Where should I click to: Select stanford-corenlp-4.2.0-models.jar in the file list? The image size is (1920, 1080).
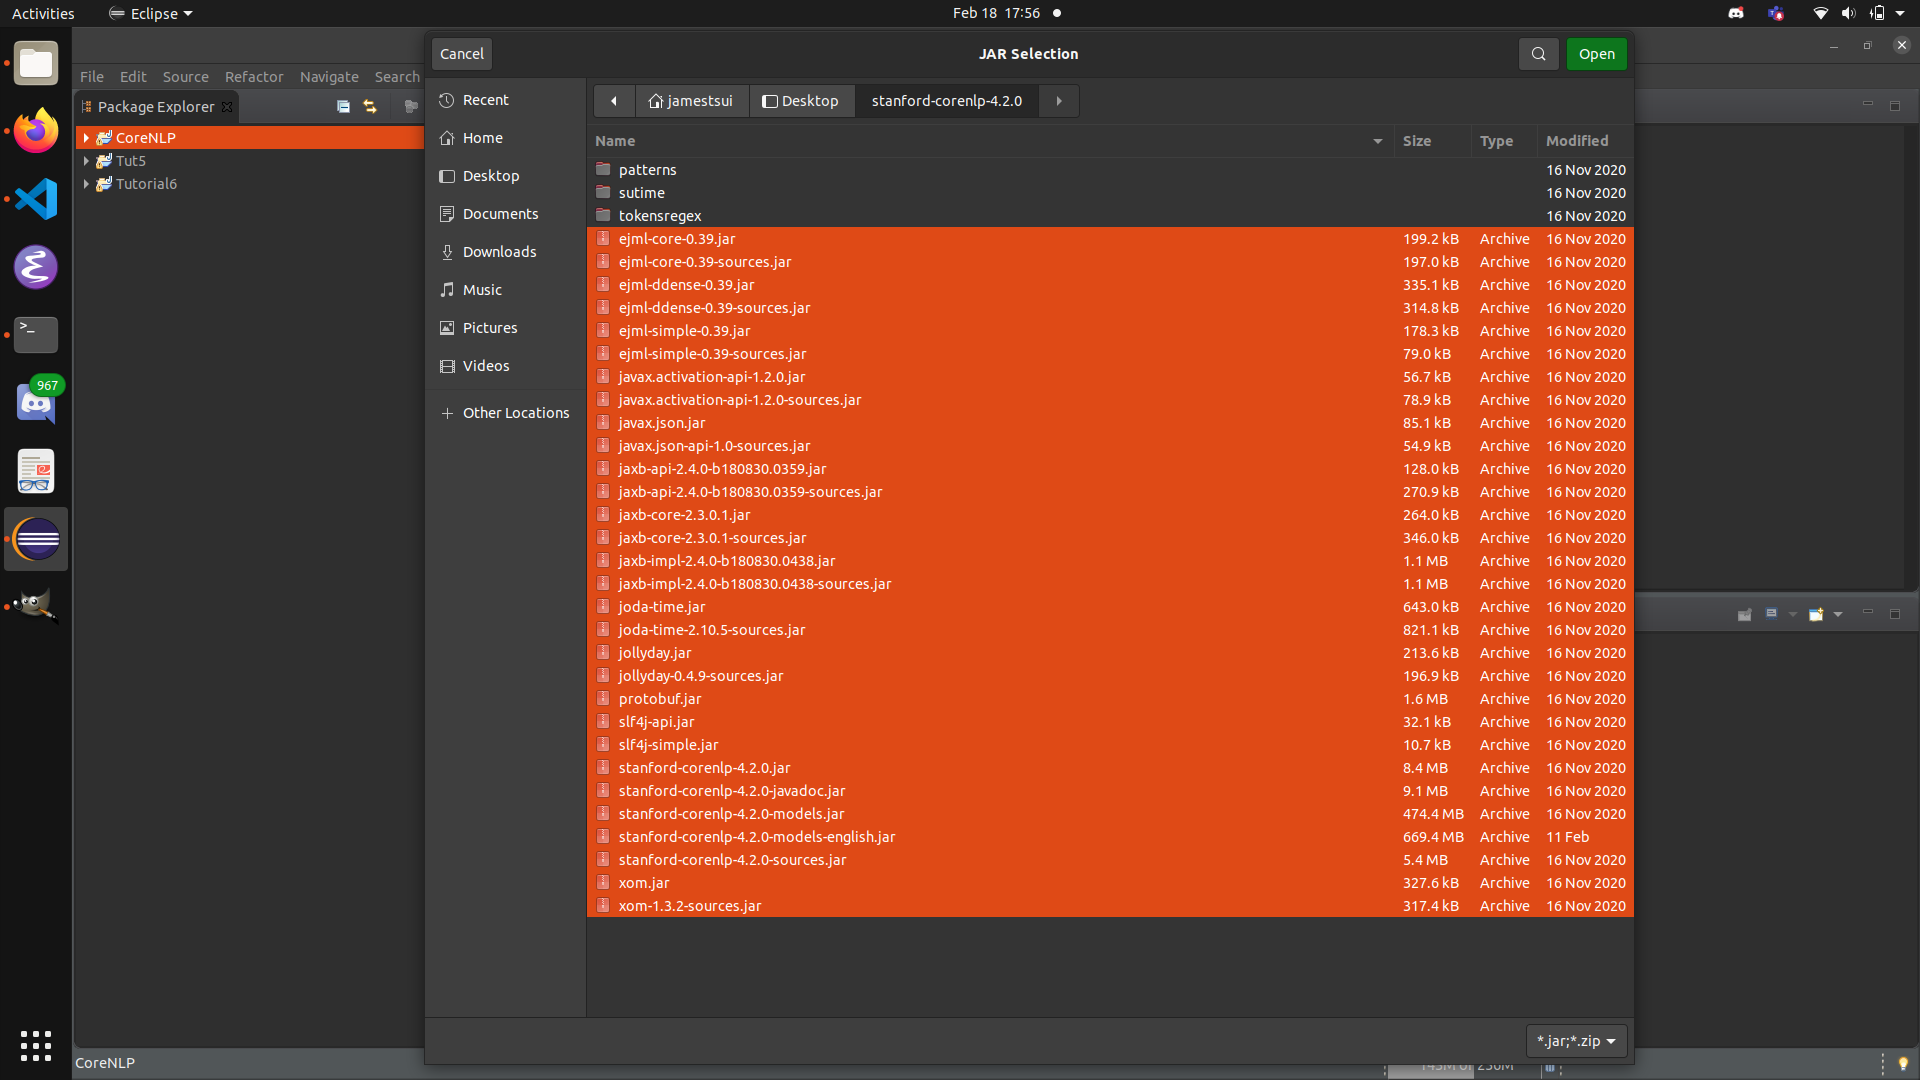731,813
